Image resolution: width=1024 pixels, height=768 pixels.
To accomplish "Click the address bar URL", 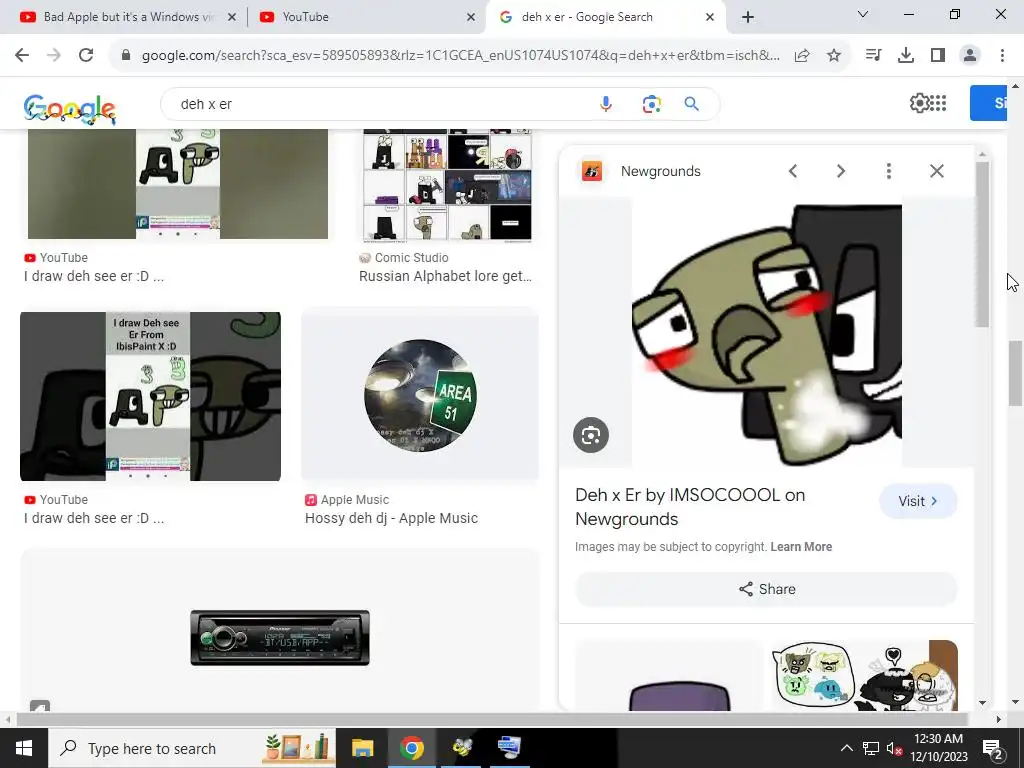I will [460, 56].
